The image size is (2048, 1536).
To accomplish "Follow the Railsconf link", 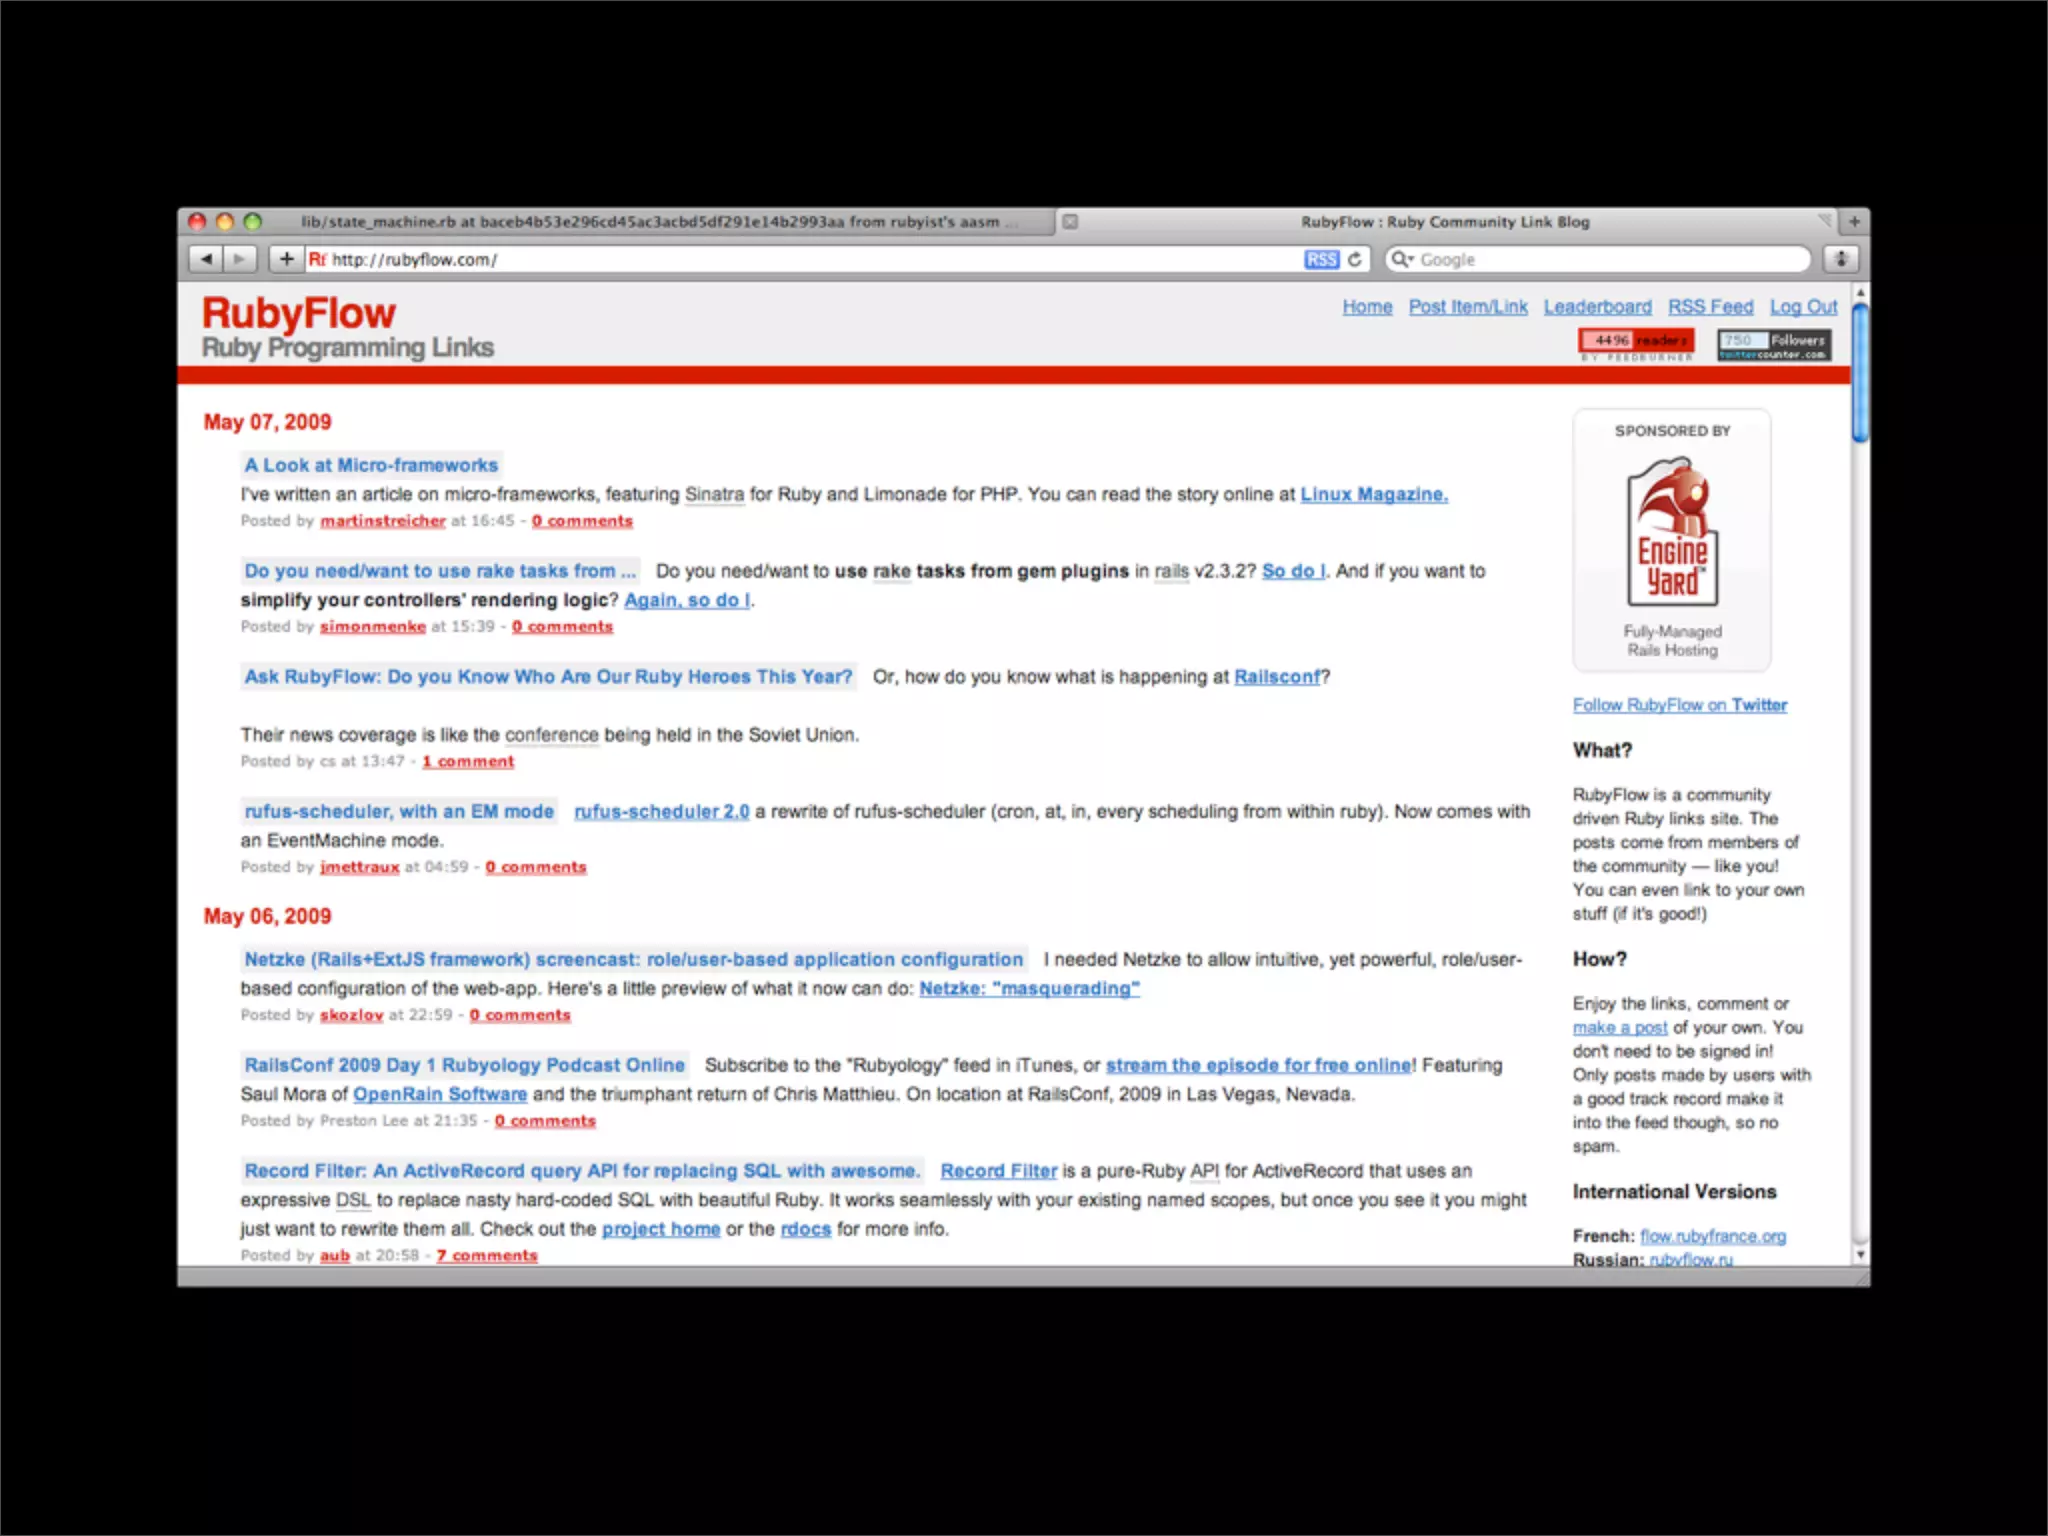I will click(x=1277, y=677).
